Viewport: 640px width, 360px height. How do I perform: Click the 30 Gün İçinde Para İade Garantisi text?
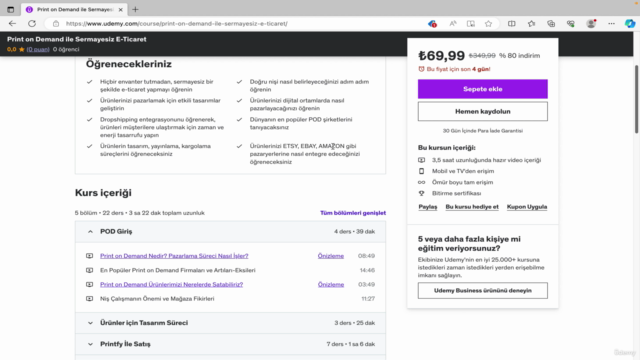coord(482,131)
